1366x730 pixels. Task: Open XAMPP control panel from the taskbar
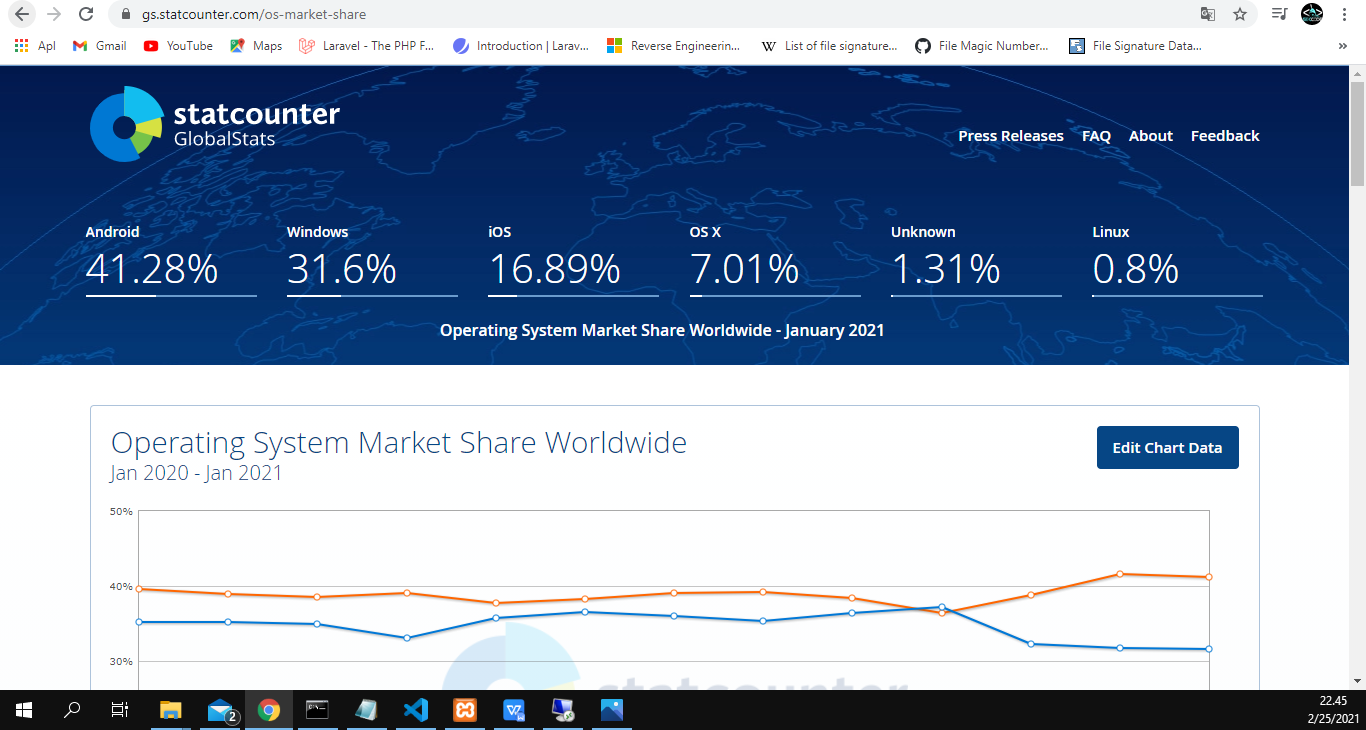pos(464,710)
